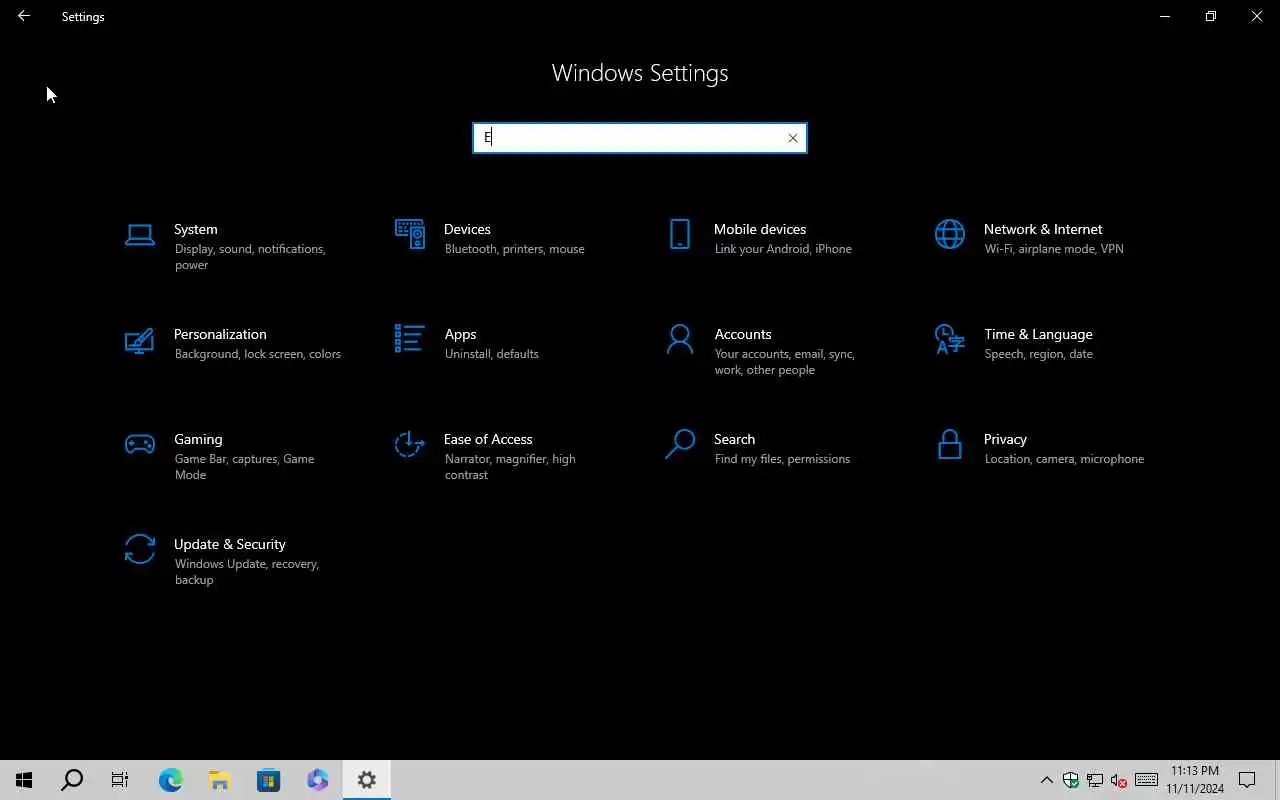Click 'Location, camera, microphone' description

tap(1064, 459)
